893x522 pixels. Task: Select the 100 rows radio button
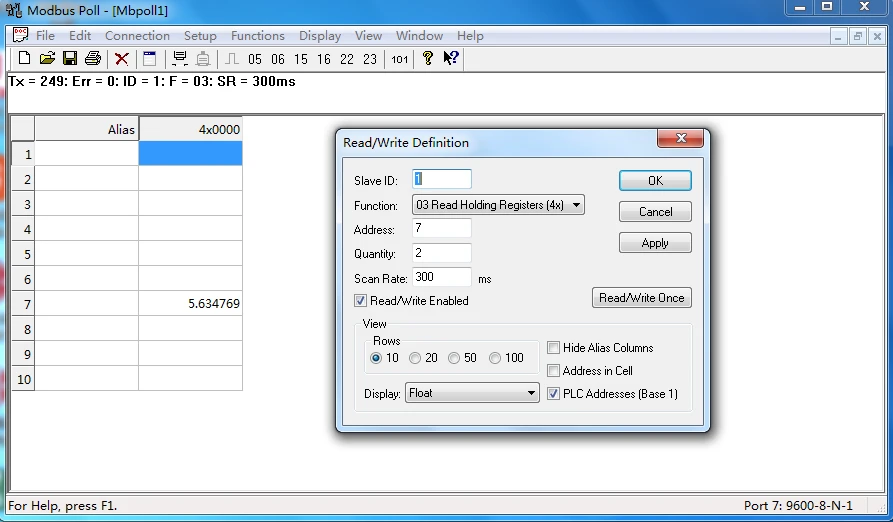(x=495, y=358)
